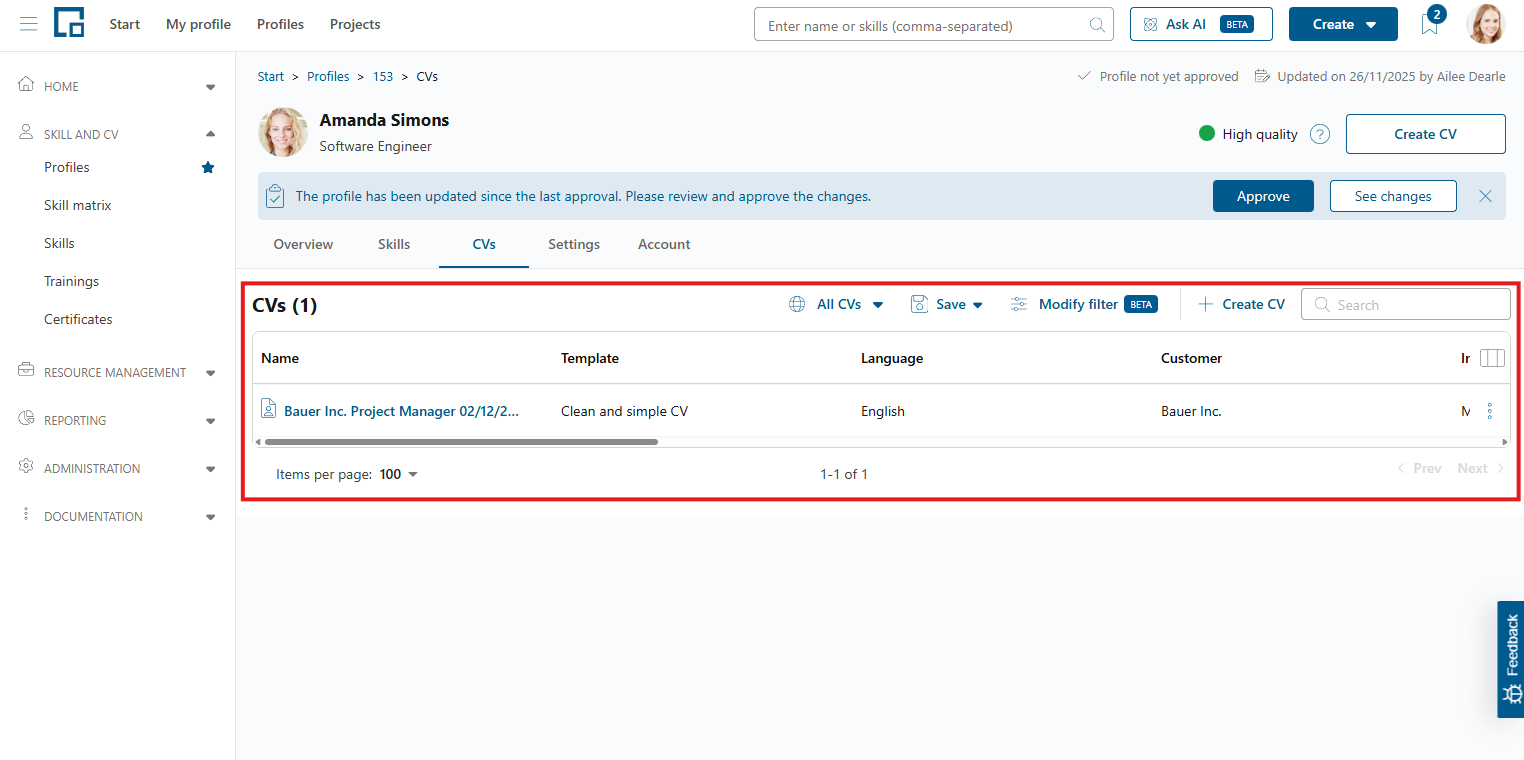Expand the DOCUMENTATION sidebar section

118,517
